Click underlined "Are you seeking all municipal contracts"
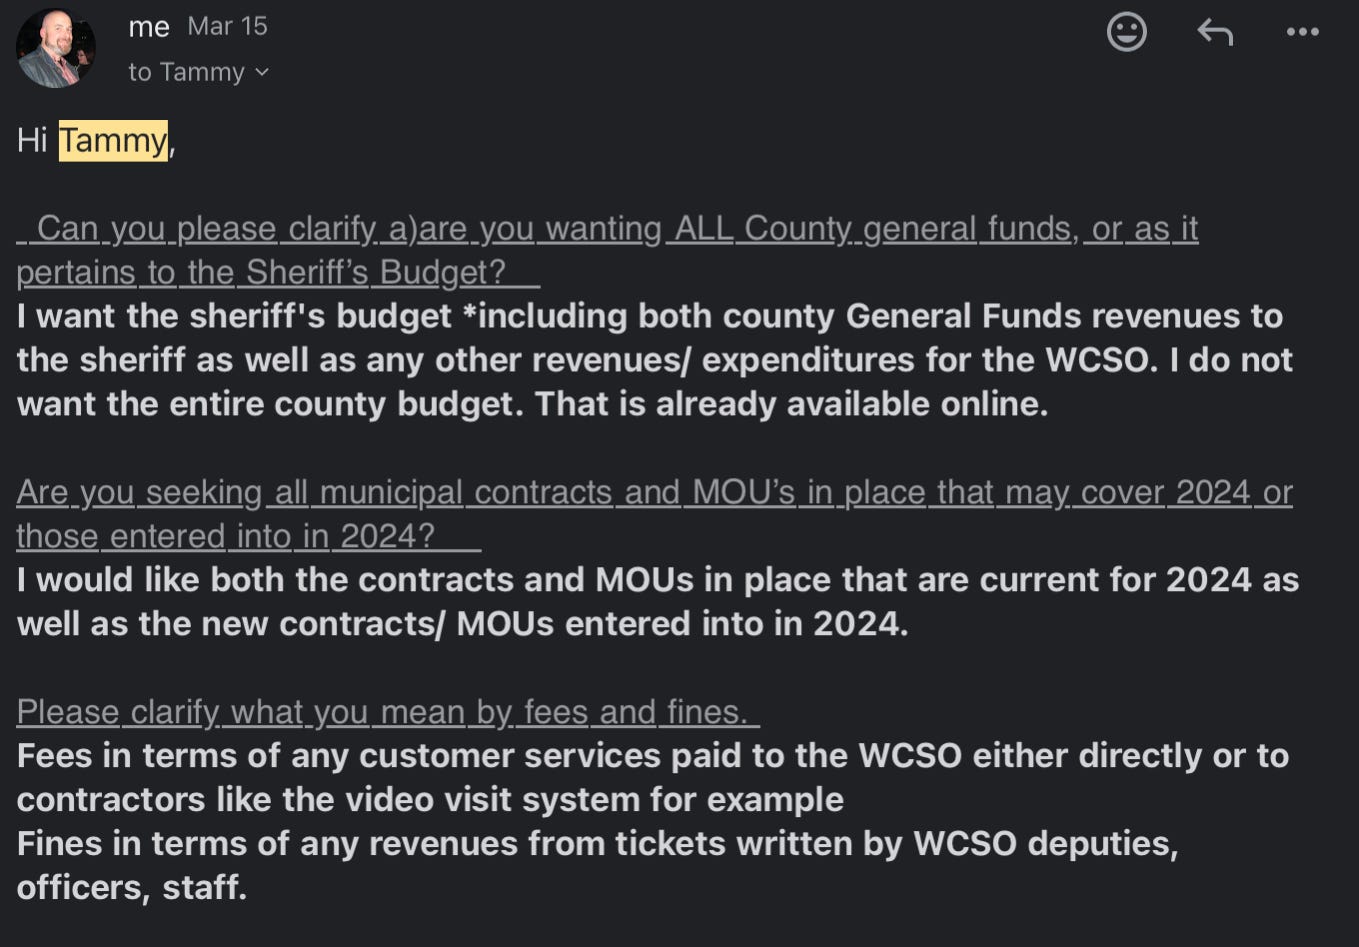 (654, 493)
